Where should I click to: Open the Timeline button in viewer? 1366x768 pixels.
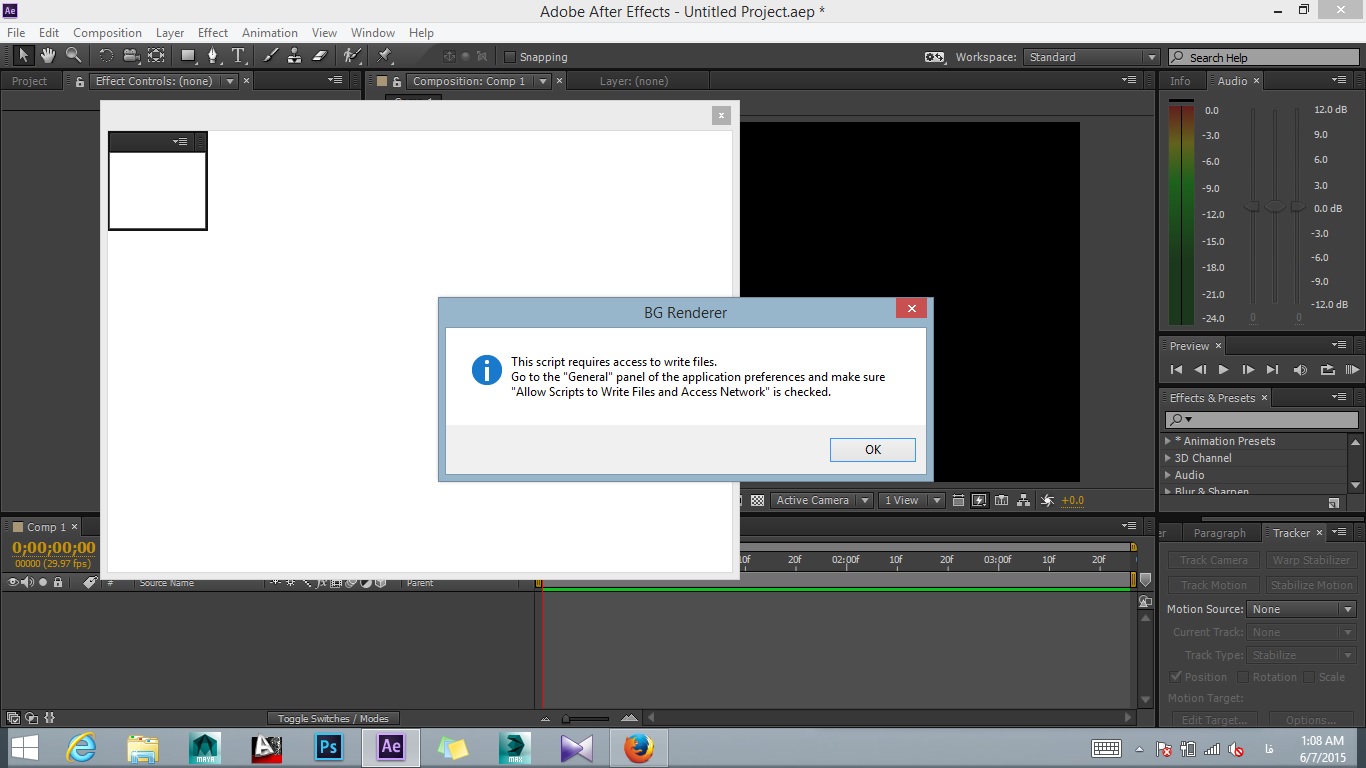pyautogui.click(x=1001, y=500)
